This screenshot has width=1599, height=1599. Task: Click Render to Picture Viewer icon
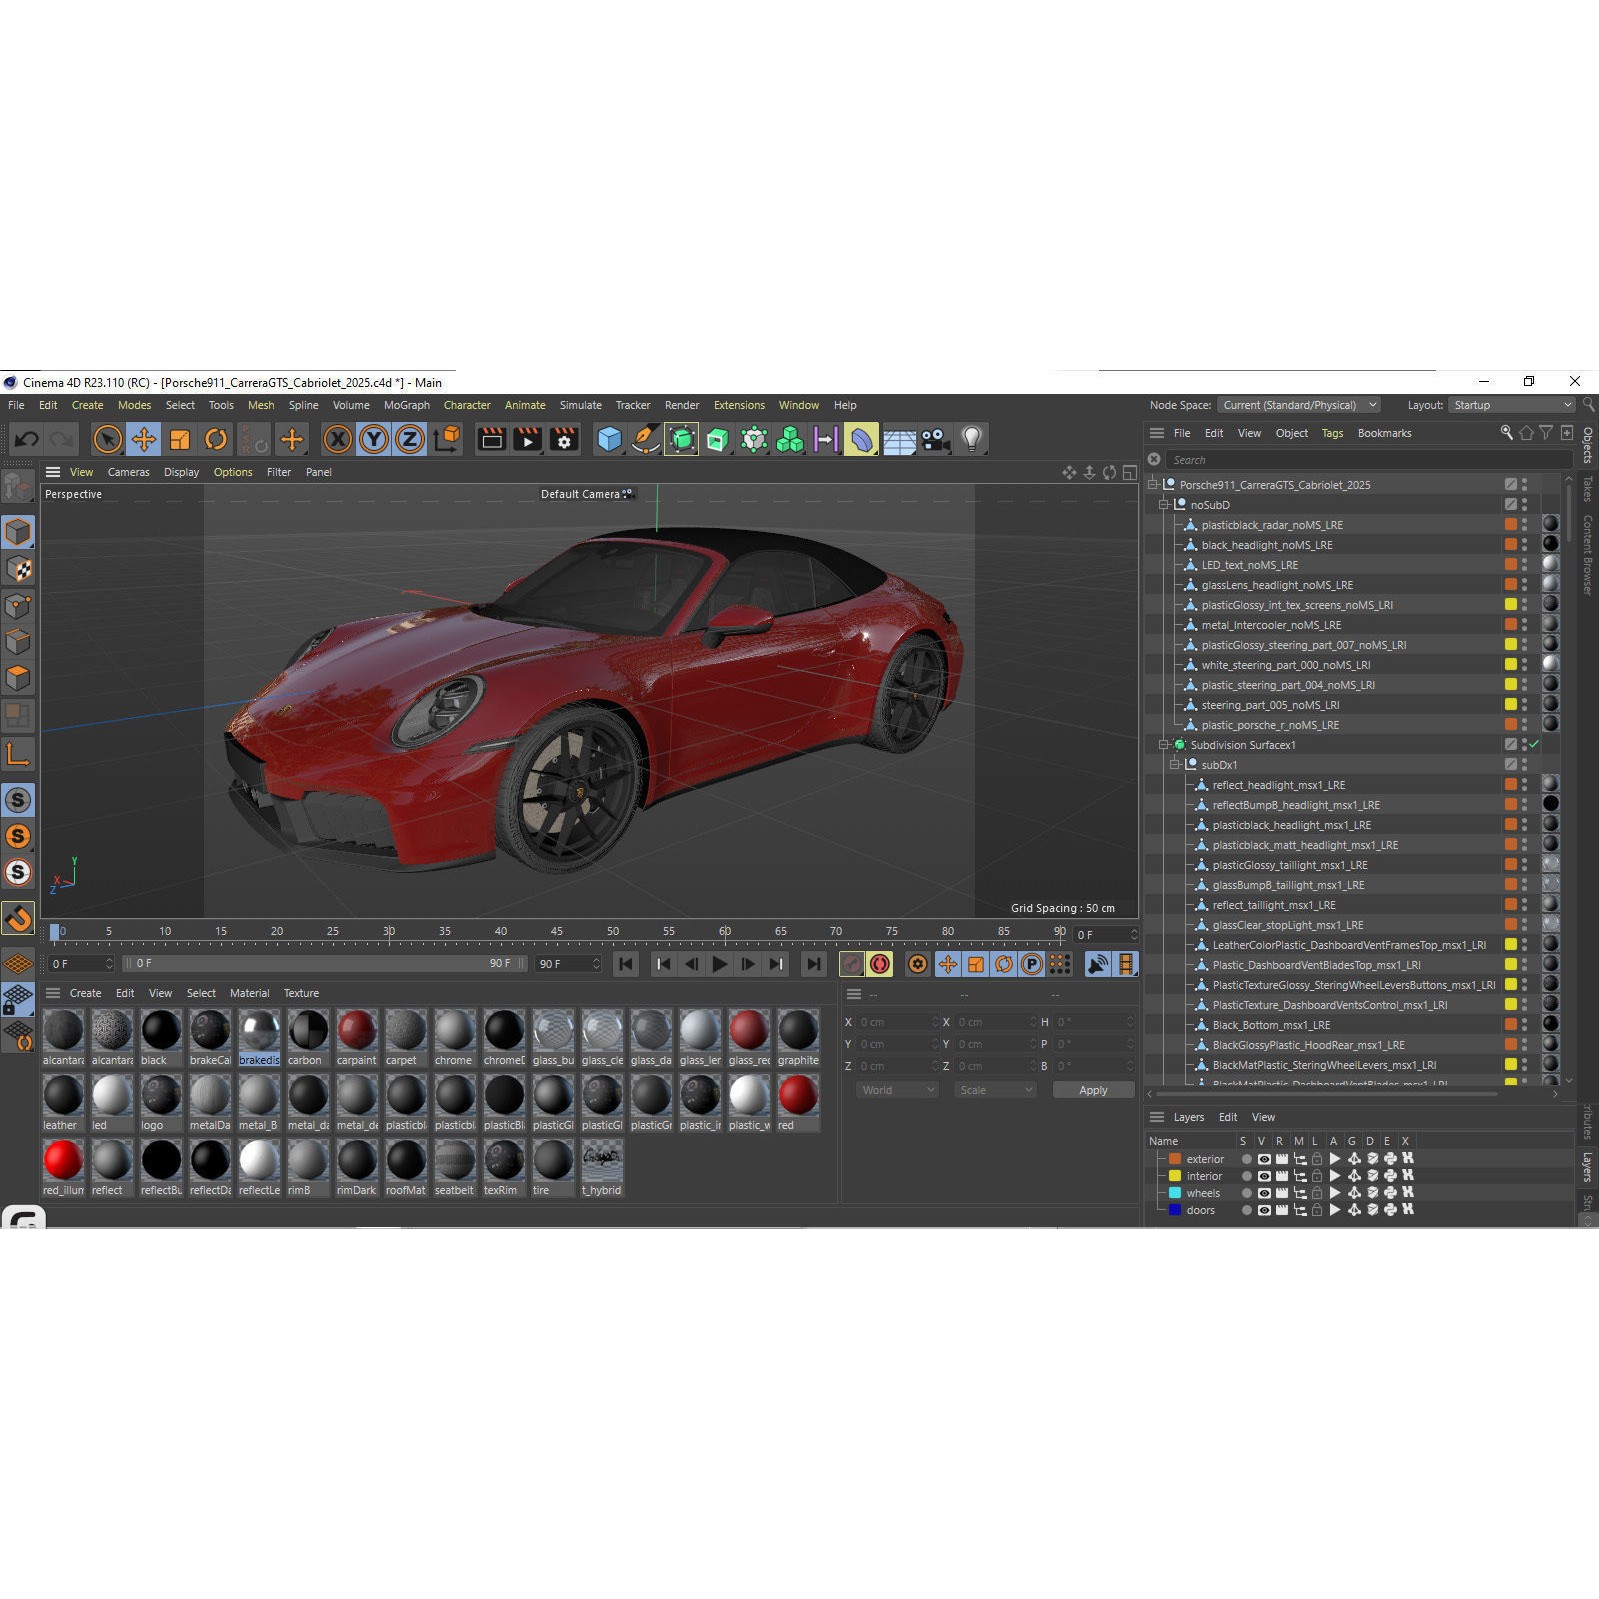(x=528, y=439)
